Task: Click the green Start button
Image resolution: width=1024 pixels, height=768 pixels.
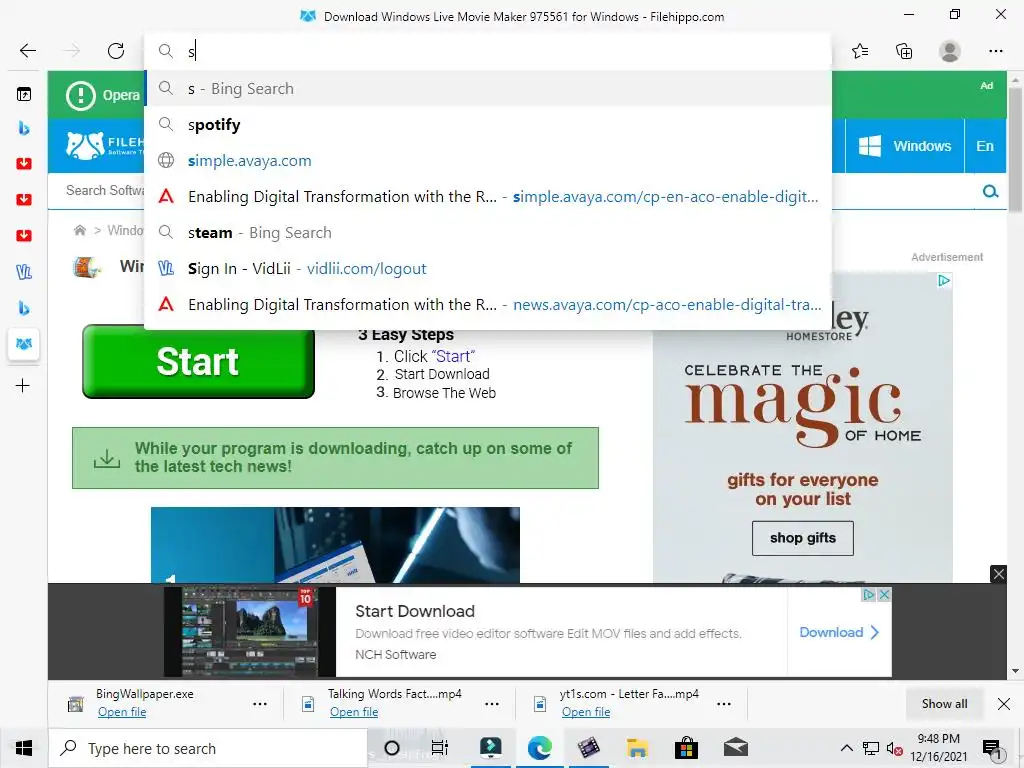Action: [199, 361]
